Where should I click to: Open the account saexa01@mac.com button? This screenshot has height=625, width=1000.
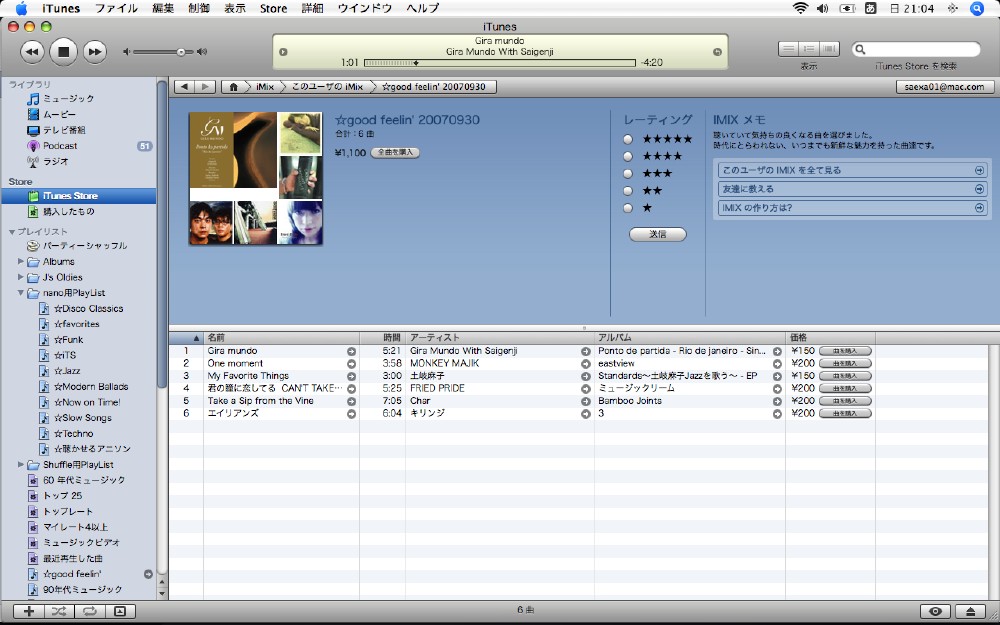[945, 87]
